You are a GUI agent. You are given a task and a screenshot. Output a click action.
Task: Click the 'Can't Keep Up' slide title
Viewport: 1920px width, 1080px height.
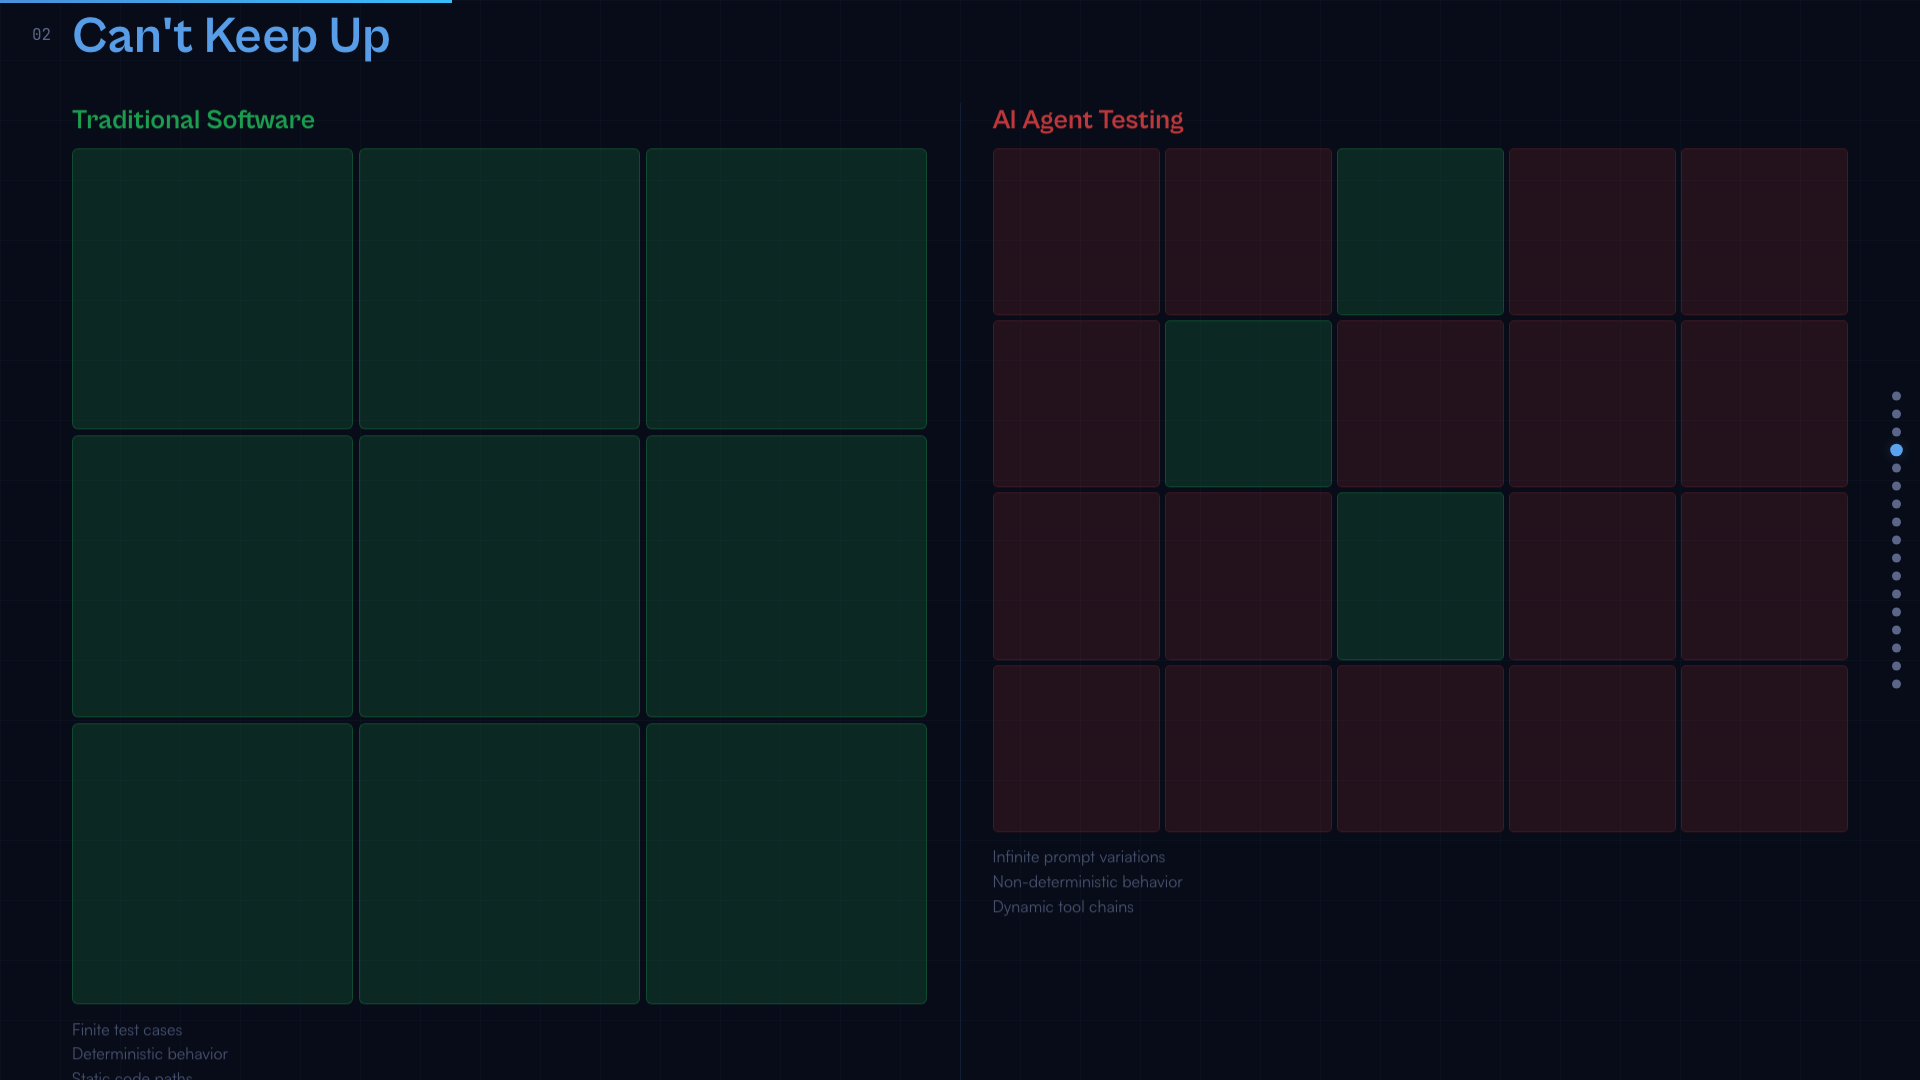(231, 36)
